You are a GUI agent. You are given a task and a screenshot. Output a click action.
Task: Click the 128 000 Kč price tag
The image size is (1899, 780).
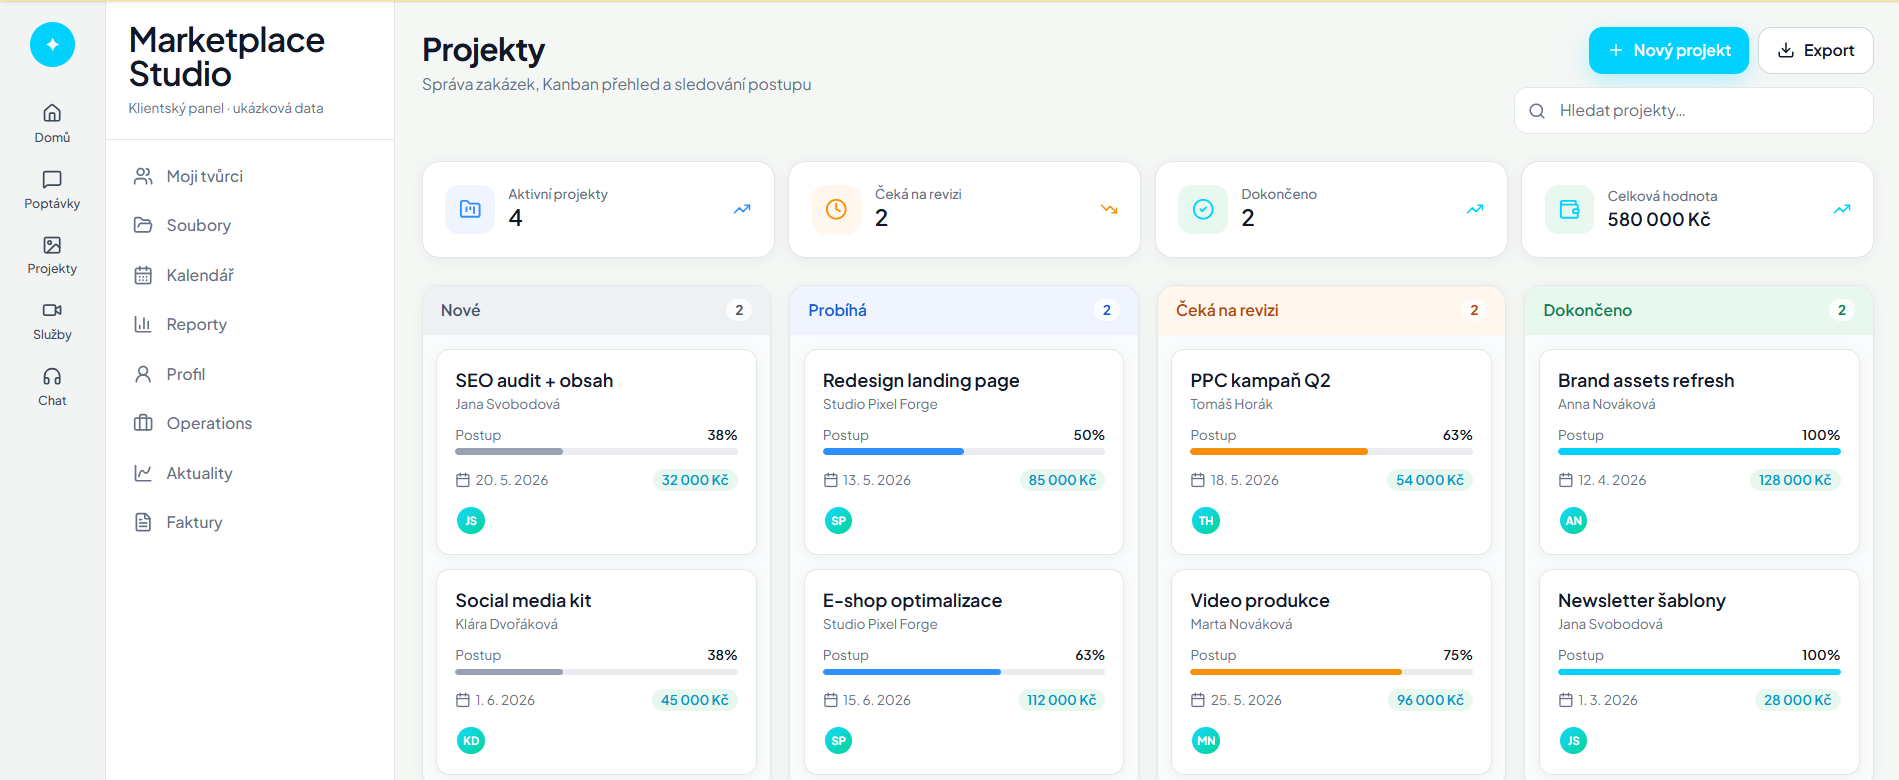[x=1795, y=480]
